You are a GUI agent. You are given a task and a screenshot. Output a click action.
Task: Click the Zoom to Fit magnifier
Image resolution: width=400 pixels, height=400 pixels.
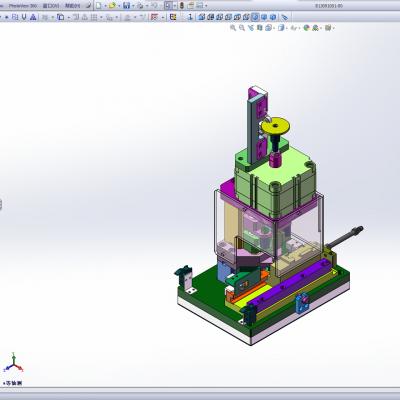[233, 28]
